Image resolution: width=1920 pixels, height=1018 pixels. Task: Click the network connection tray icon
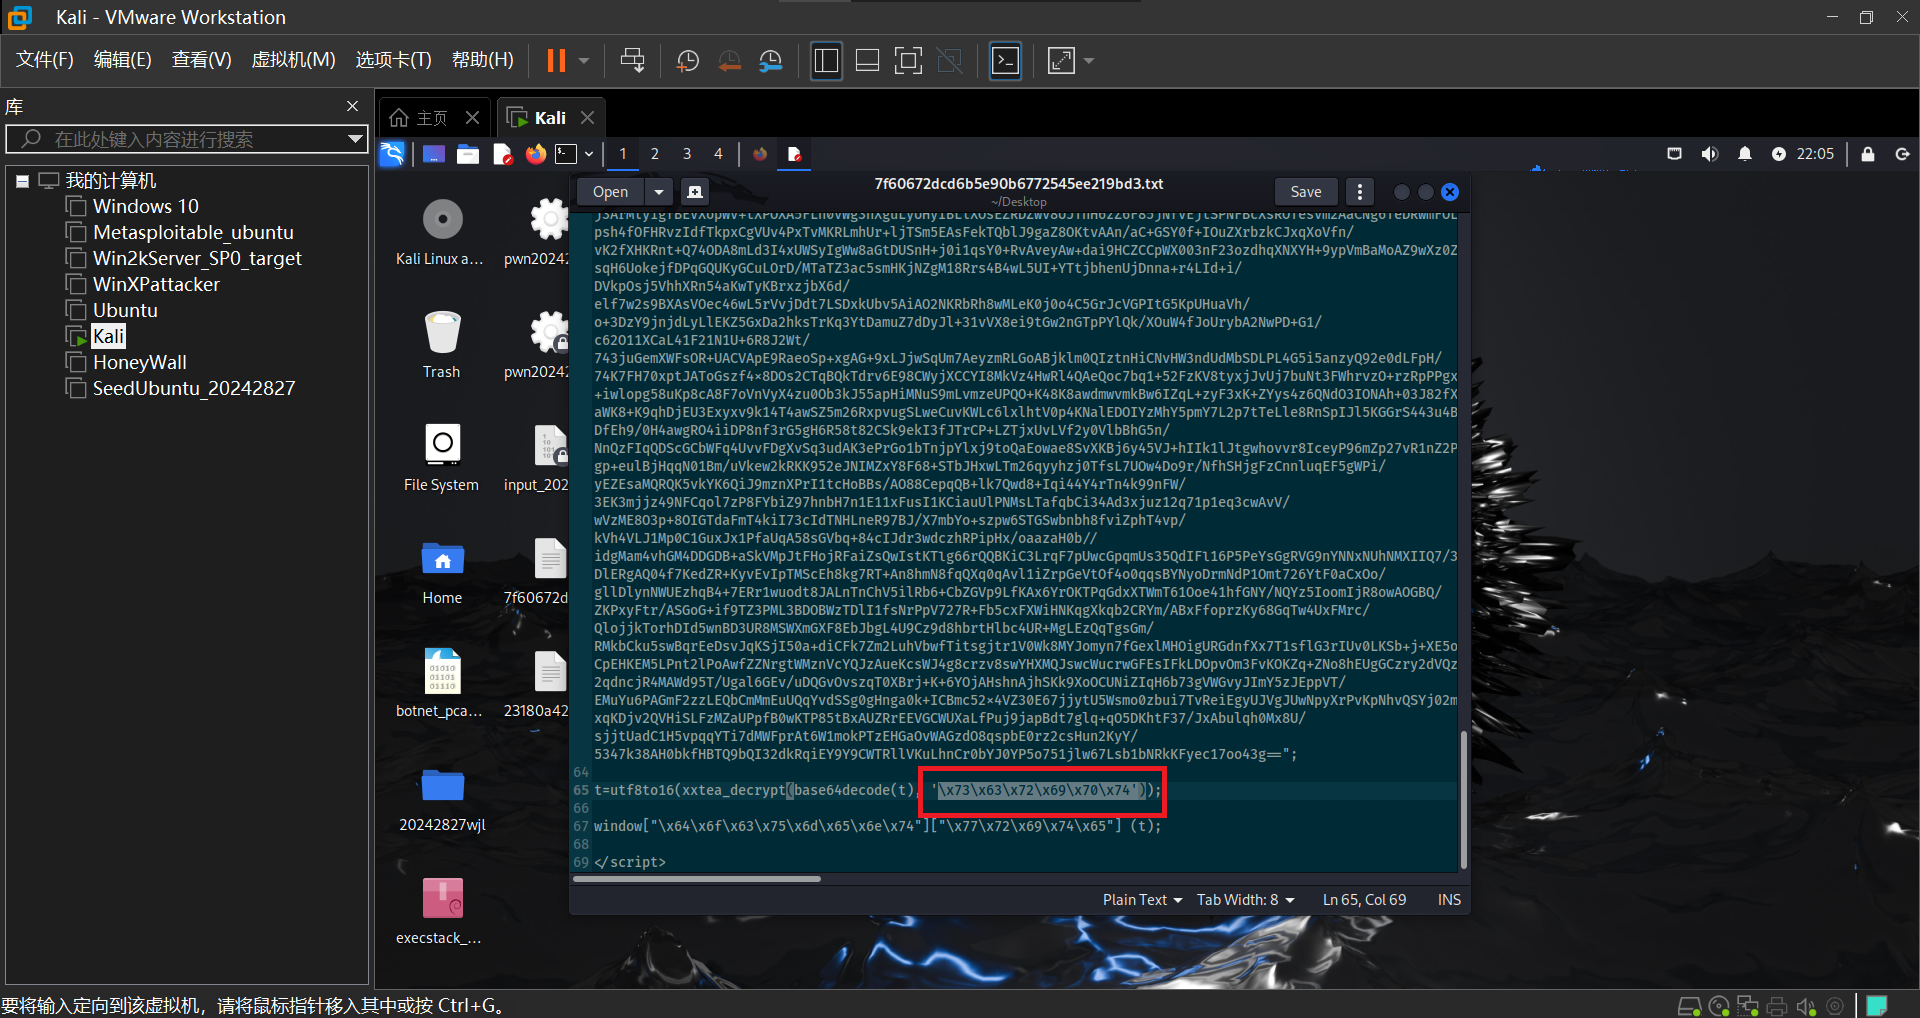pyautogui.click(x=1674, y=154)
